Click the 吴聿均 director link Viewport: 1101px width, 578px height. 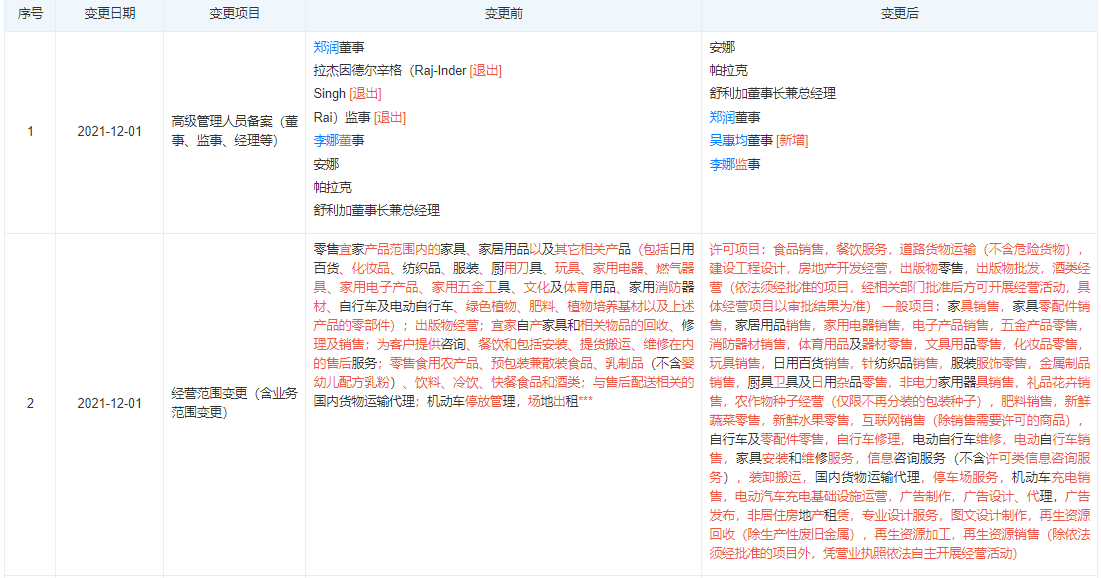pyautogui.click(x=729, y=140)
